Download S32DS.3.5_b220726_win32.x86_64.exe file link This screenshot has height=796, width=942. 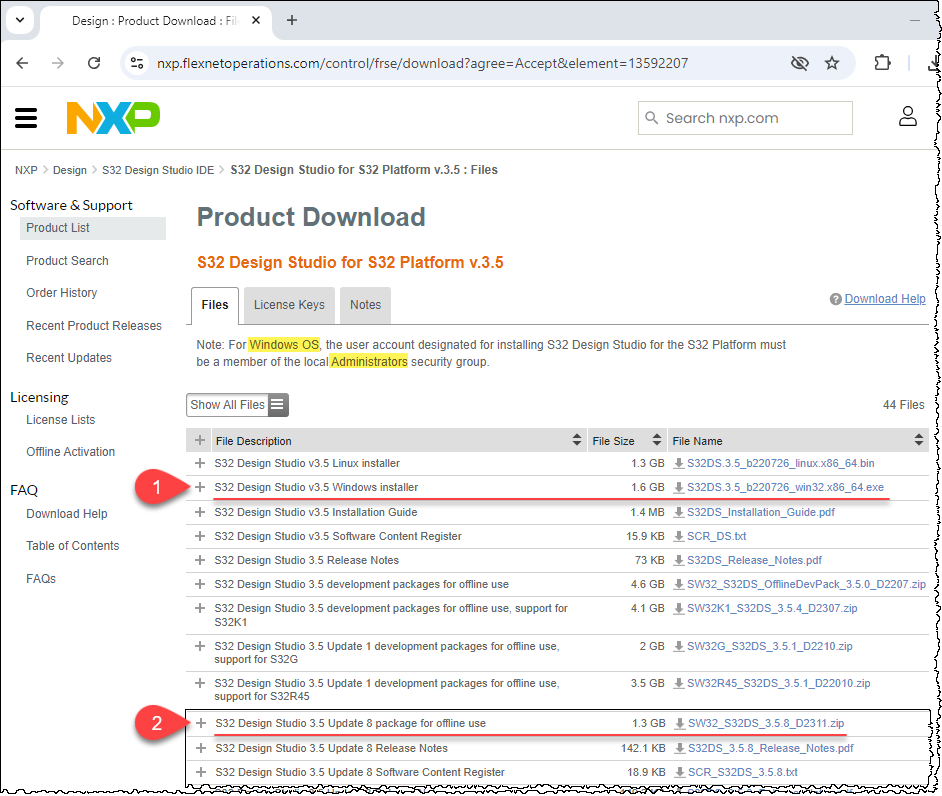pyautogui.click(x=785, y=487)
